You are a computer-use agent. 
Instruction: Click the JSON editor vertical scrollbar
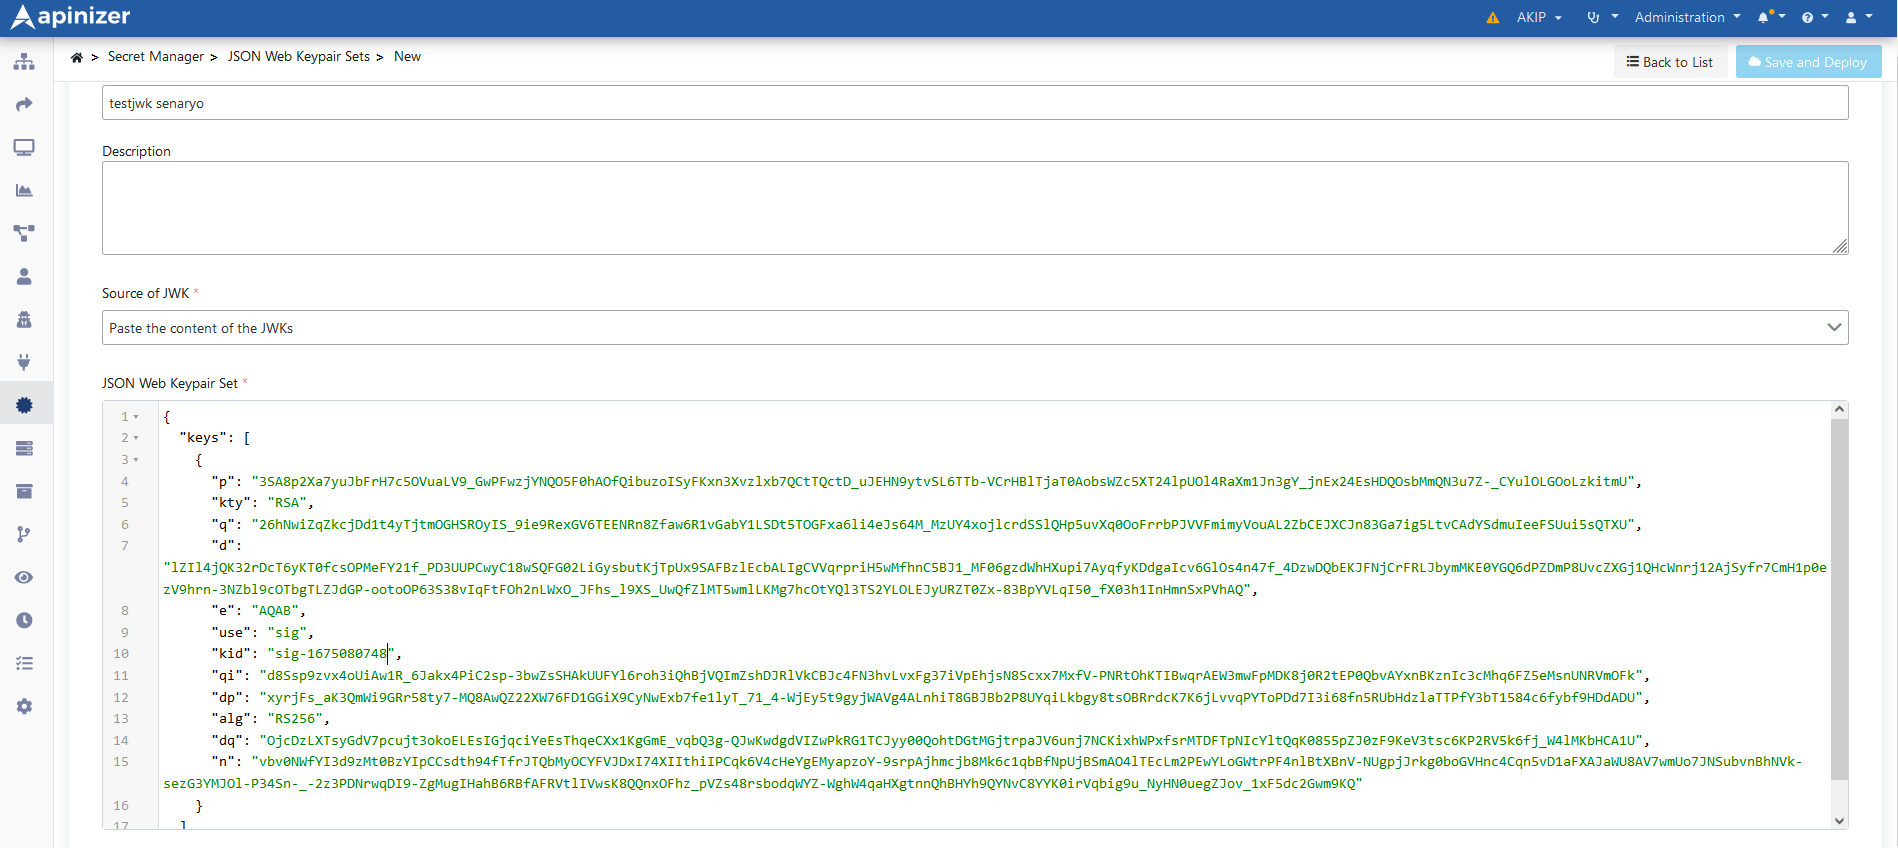(1839, 598)
